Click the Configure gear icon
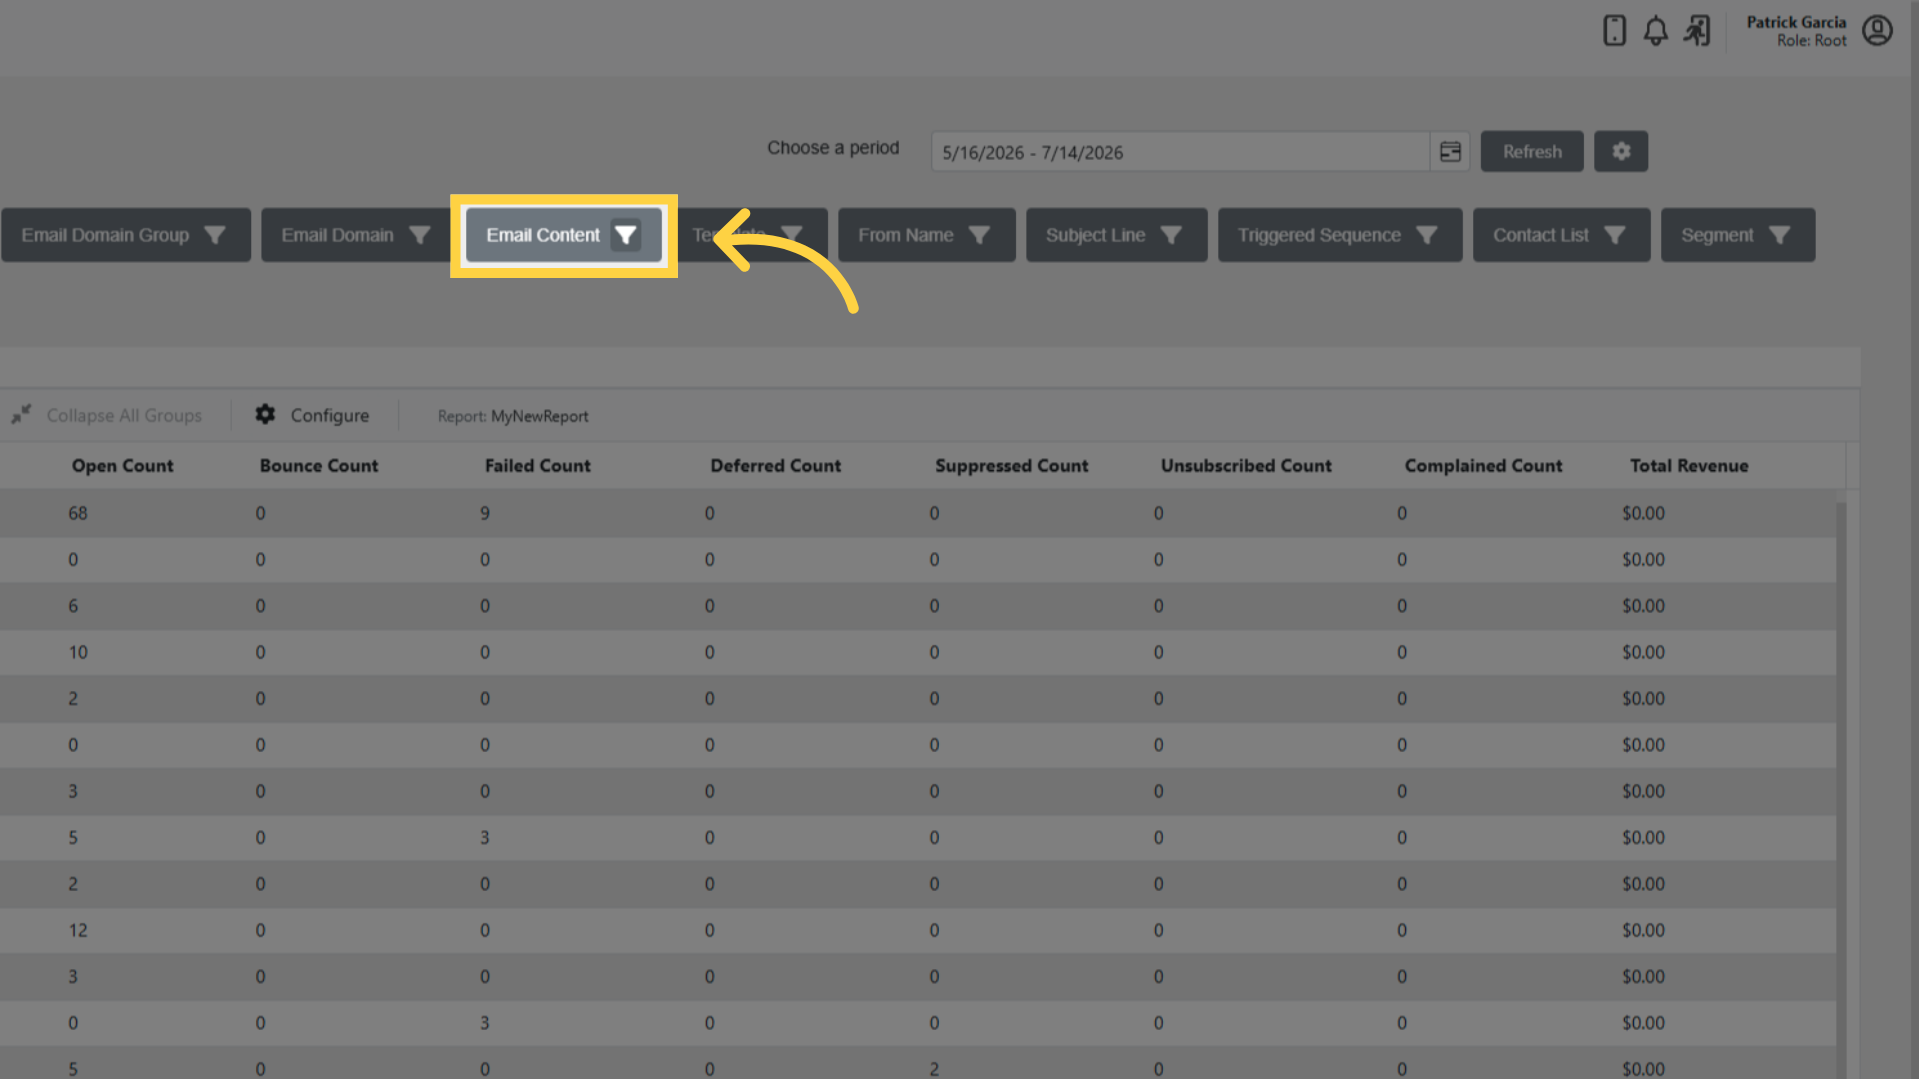The width and height of the screenshot is (1919, 1079). [265, 414]
